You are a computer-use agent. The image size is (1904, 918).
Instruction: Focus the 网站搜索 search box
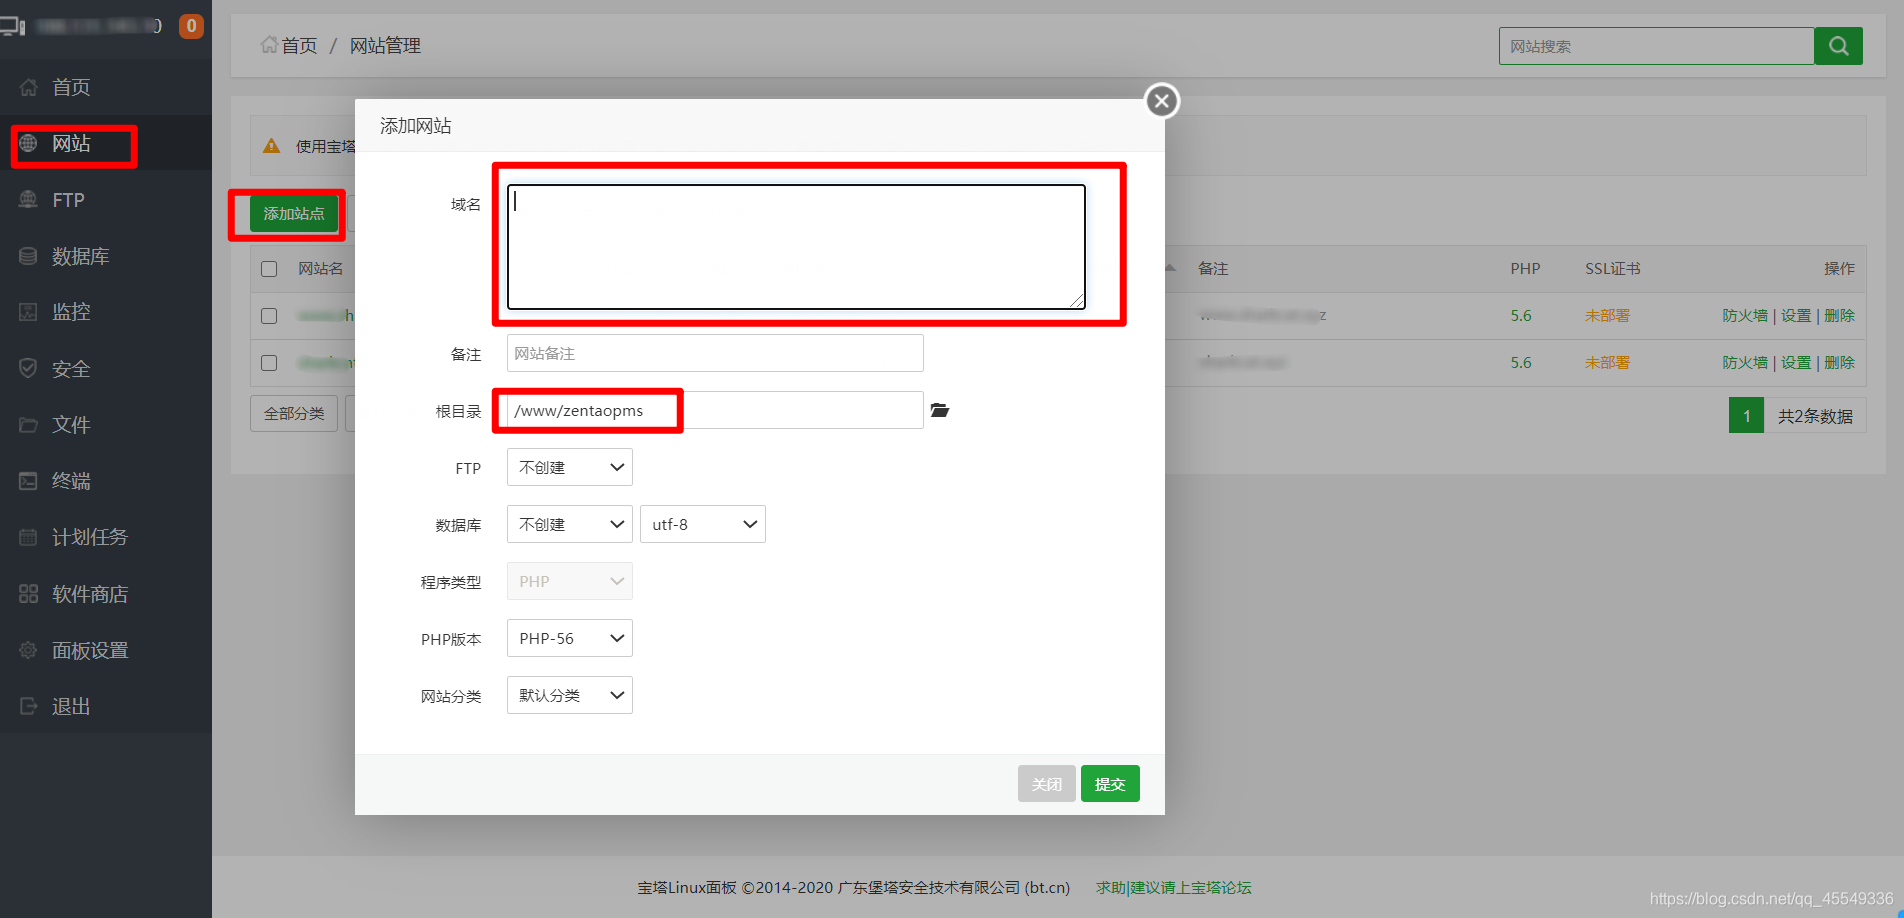click(x=1656, y=46)
